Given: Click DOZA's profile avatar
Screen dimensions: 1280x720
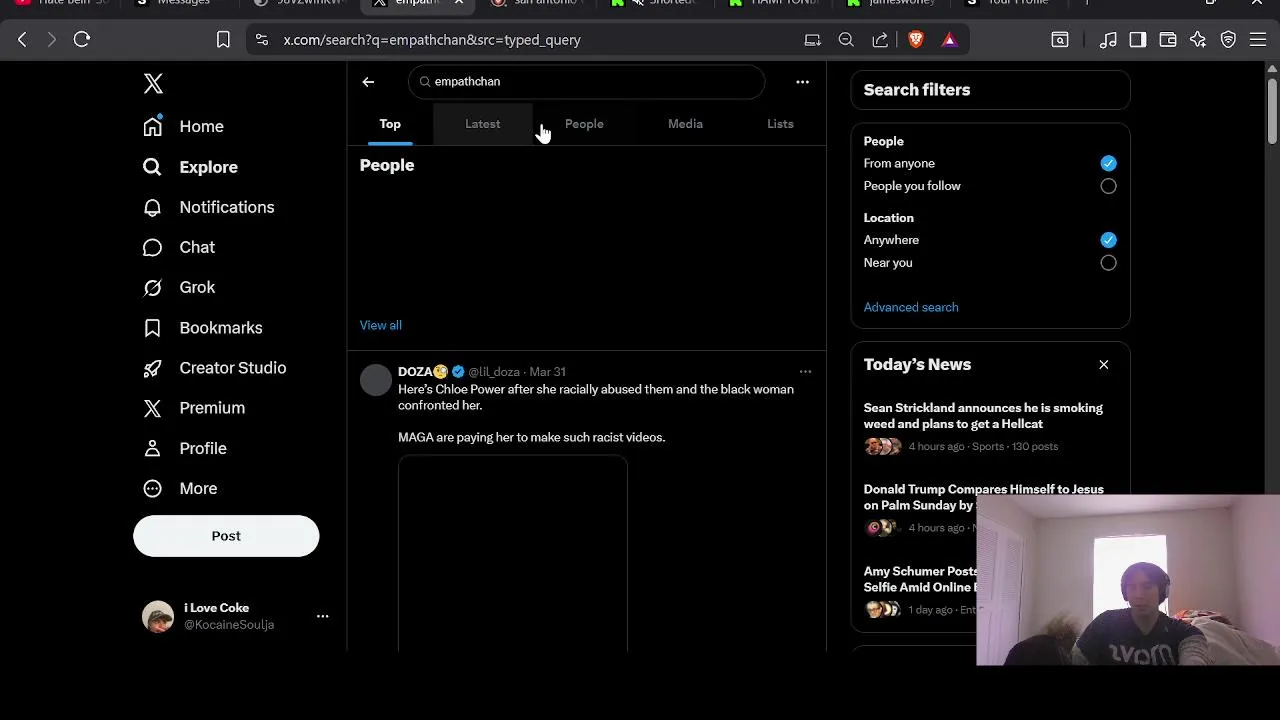Looking at the screenshot, I should point(376,380).
